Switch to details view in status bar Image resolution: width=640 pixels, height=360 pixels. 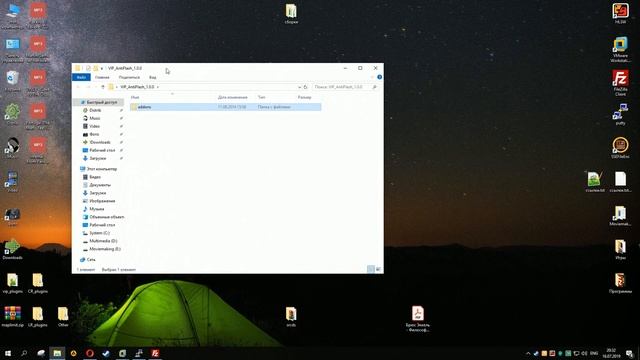tap(371, 269)
